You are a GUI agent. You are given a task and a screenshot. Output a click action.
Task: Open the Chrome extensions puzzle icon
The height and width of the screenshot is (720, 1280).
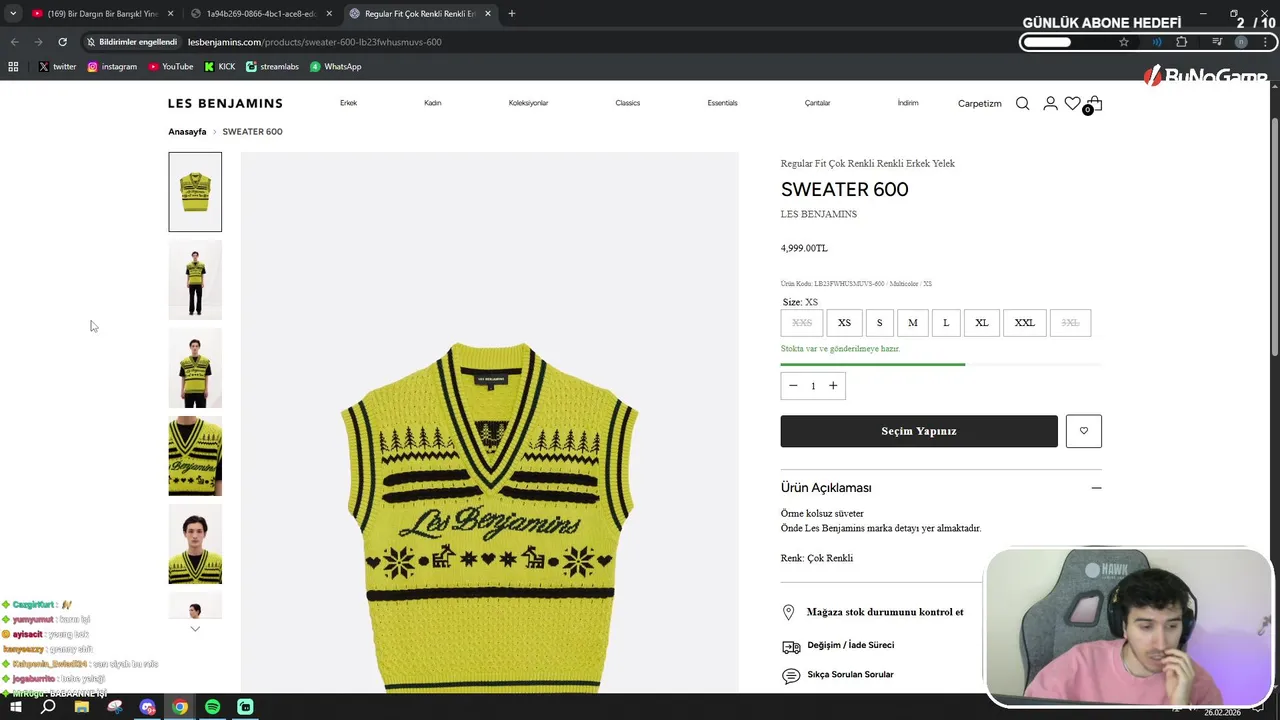point(1182,42)
